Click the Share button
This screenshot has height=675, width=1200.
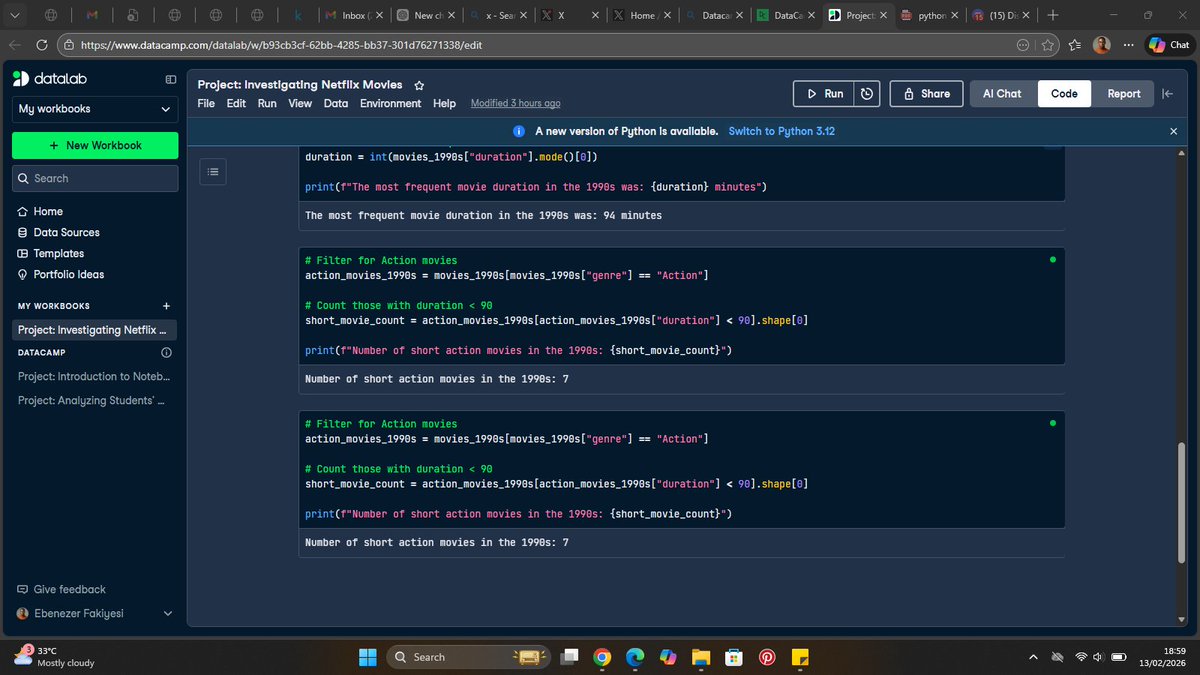[926, 93]
